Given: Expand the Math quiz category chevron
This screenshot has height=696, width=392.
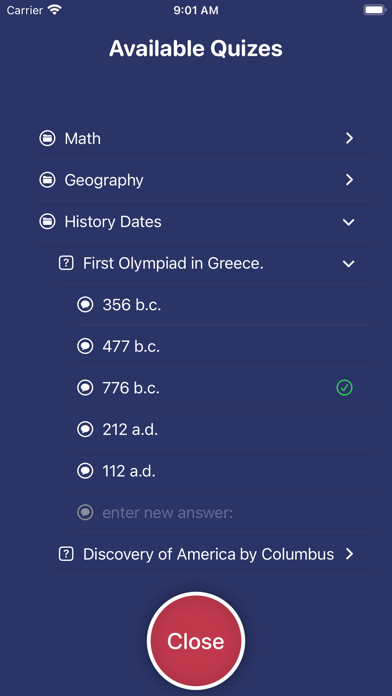Looking at the screenshot, I should point(349,138).
